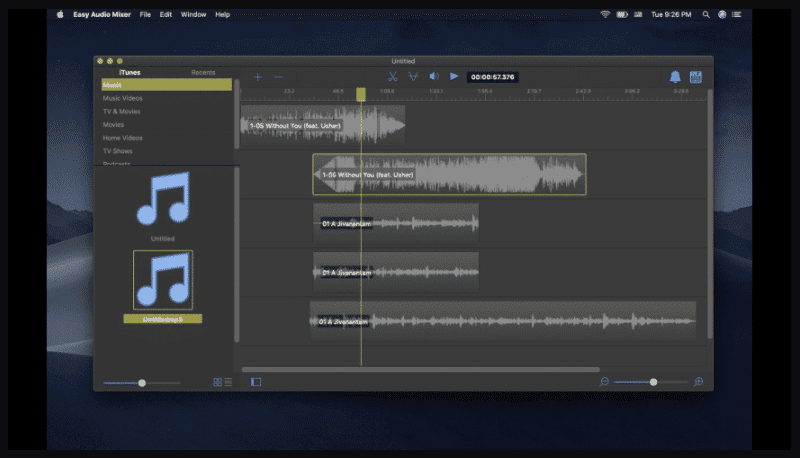The width and height of the screenshot is (800, 458).
Task: Start playback with the play button
Action: click(454, 77)
